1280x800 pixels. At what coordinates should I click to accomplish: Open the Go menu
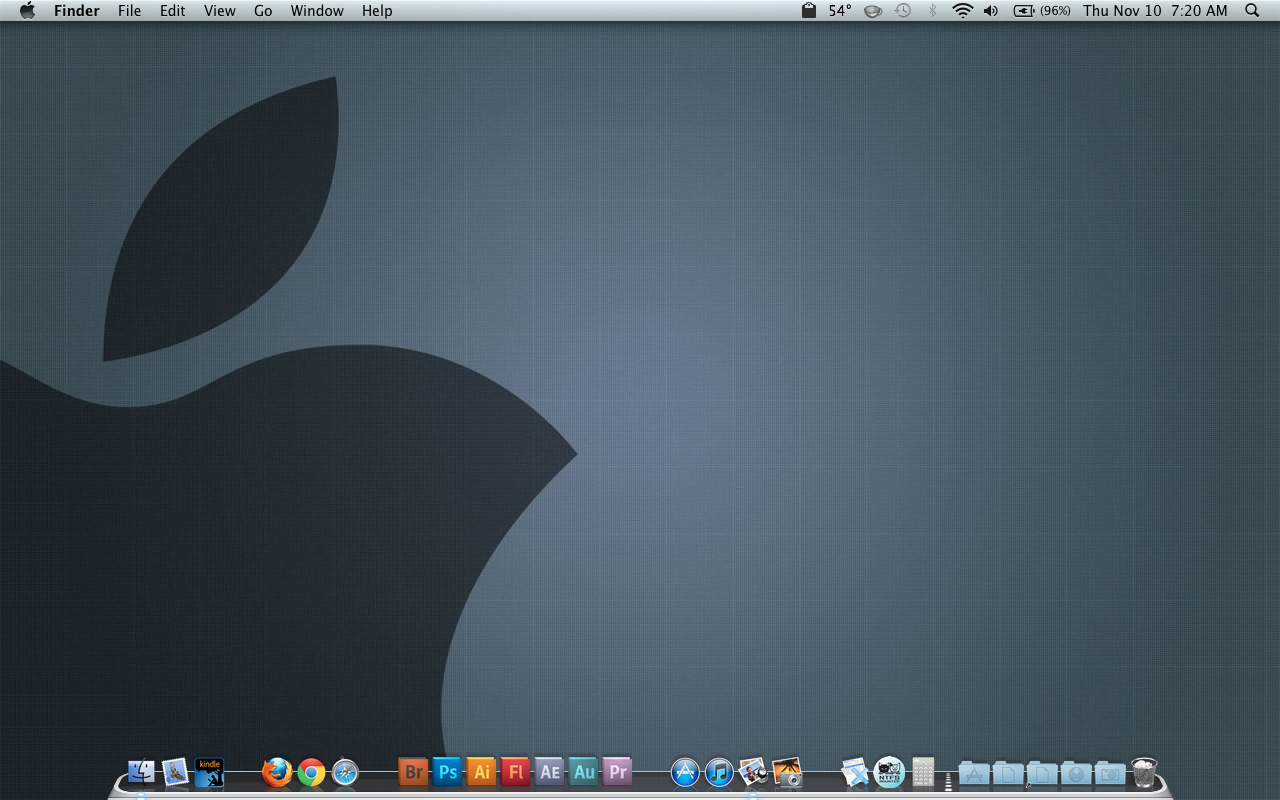[263, 11]
